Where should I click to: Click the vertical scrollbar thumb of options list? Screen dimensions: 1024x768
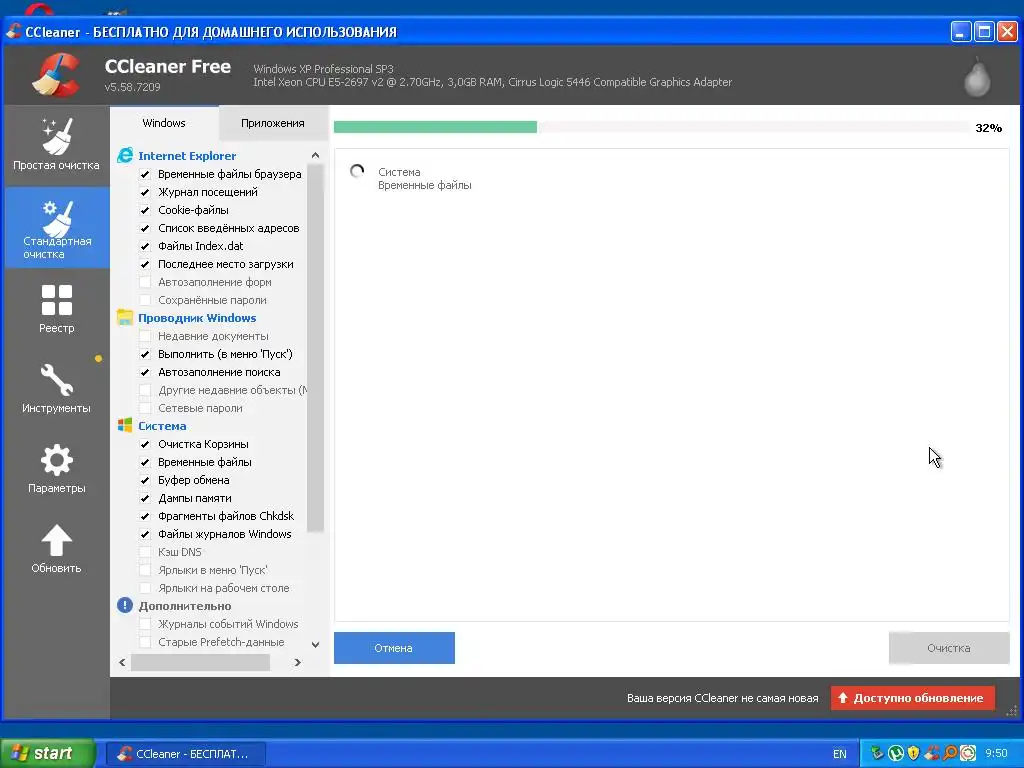point(315,348)
